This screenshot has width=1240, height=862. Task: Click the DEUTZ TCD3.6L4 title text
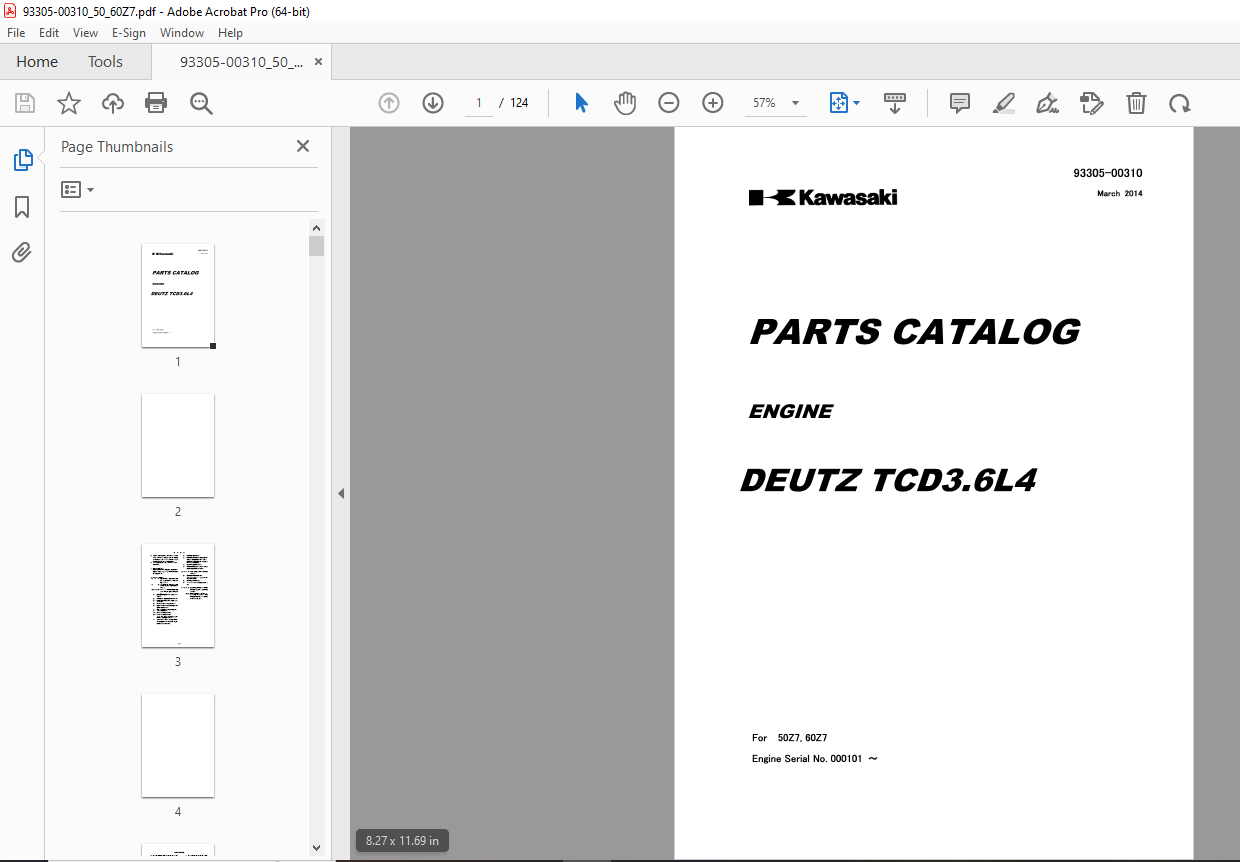pos(888,481)
